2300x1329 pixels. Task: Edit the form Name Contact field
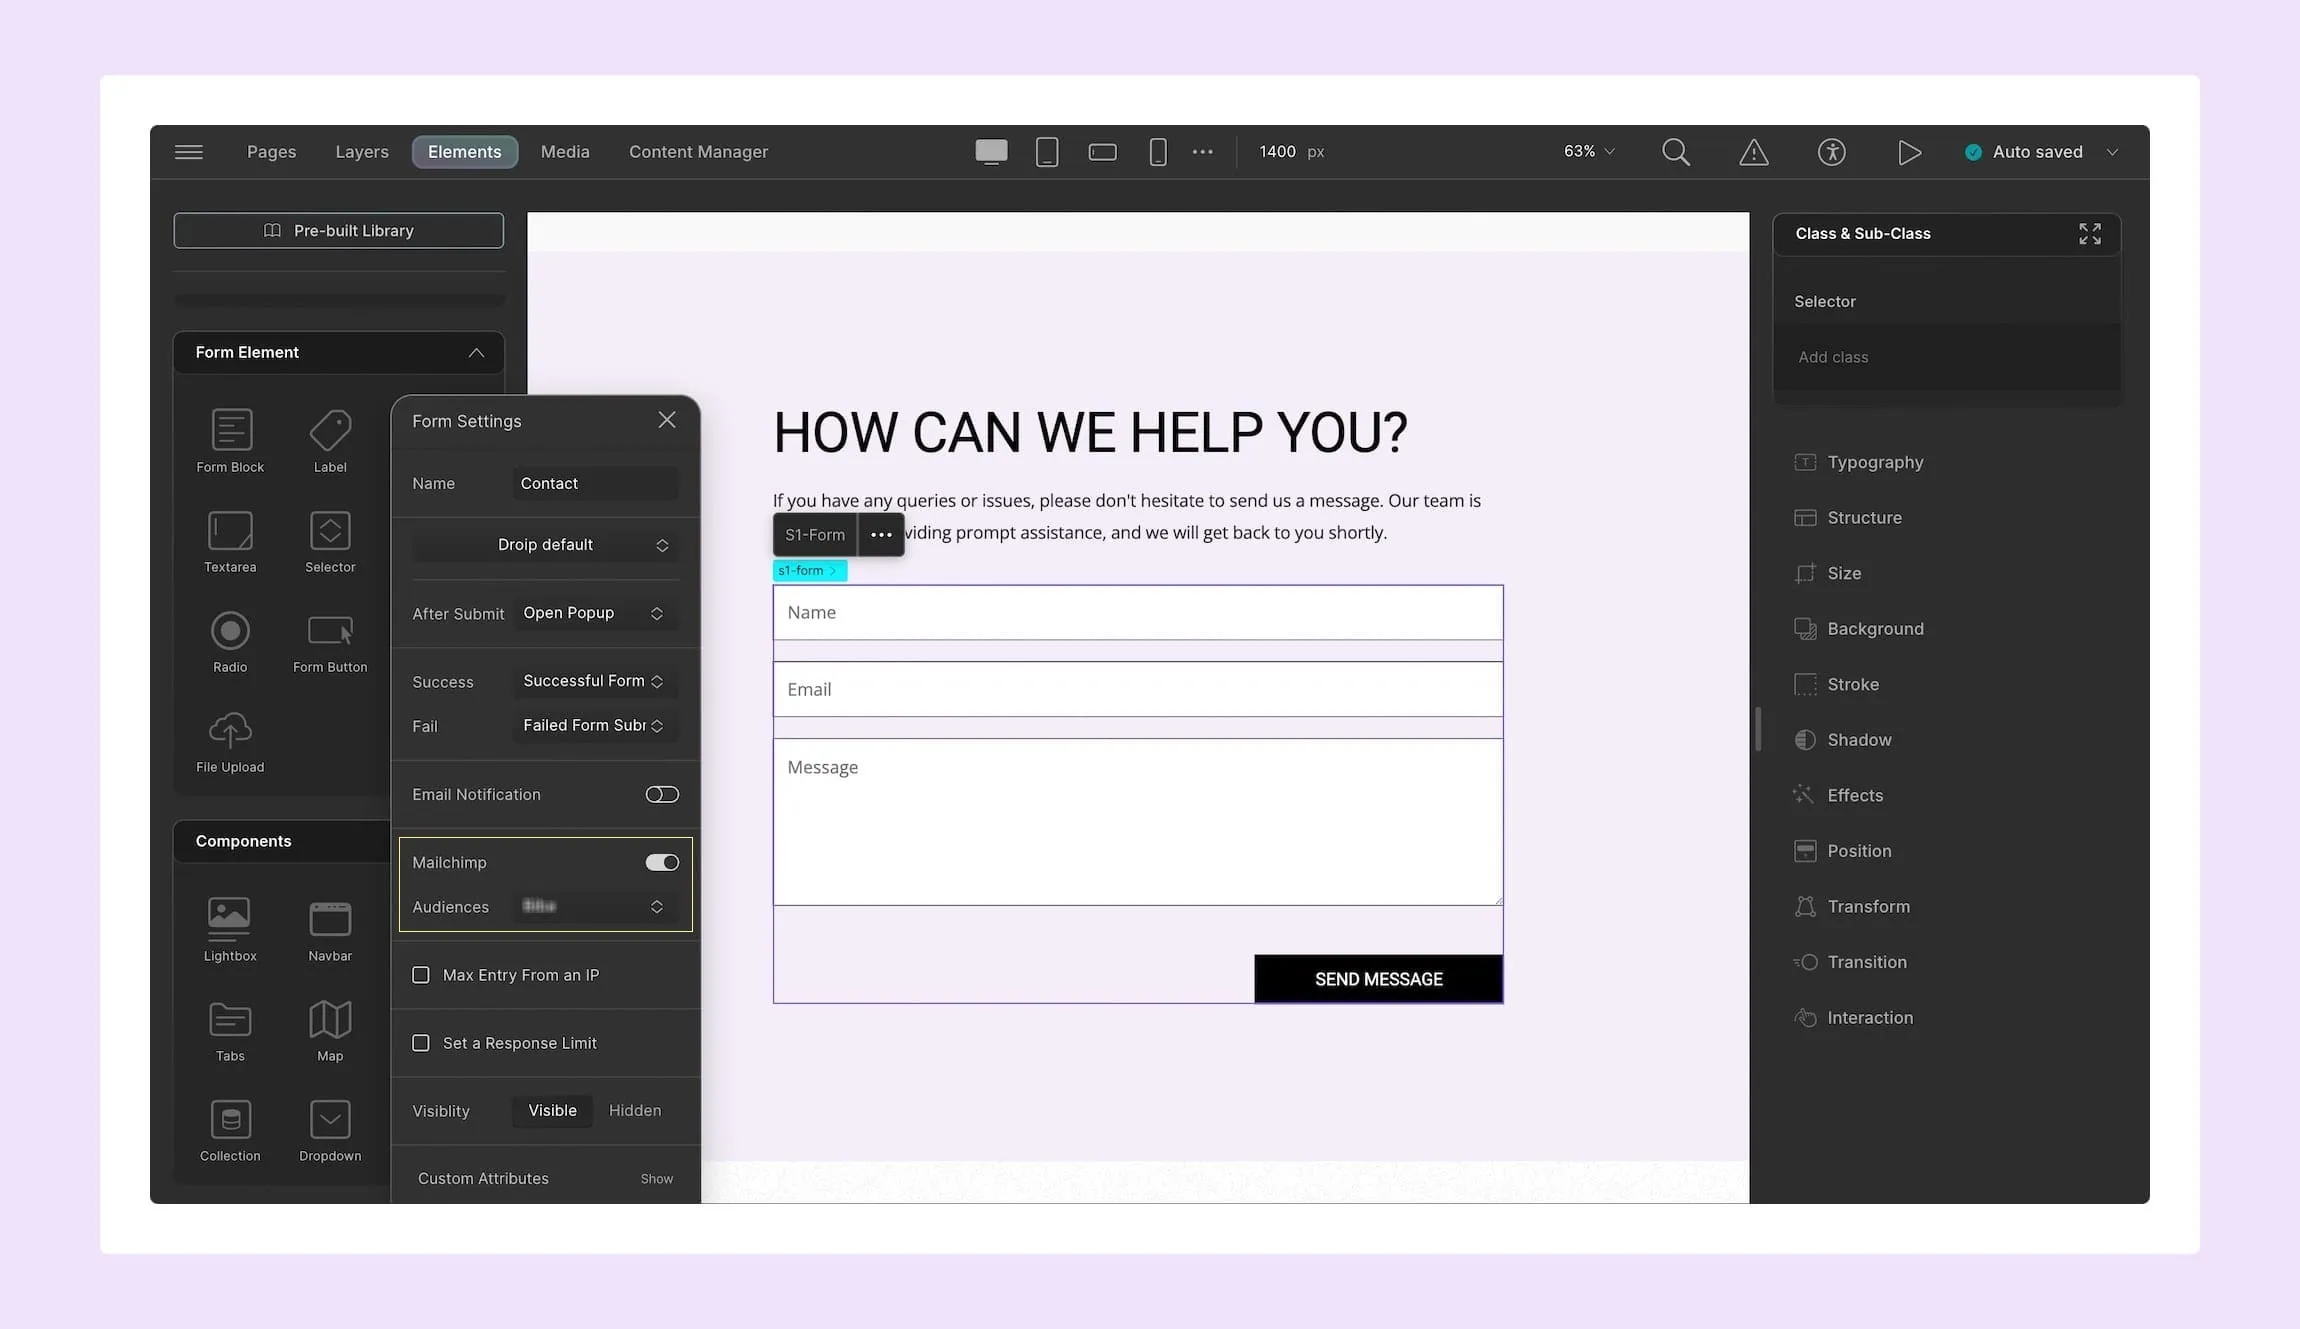[594, 484]
